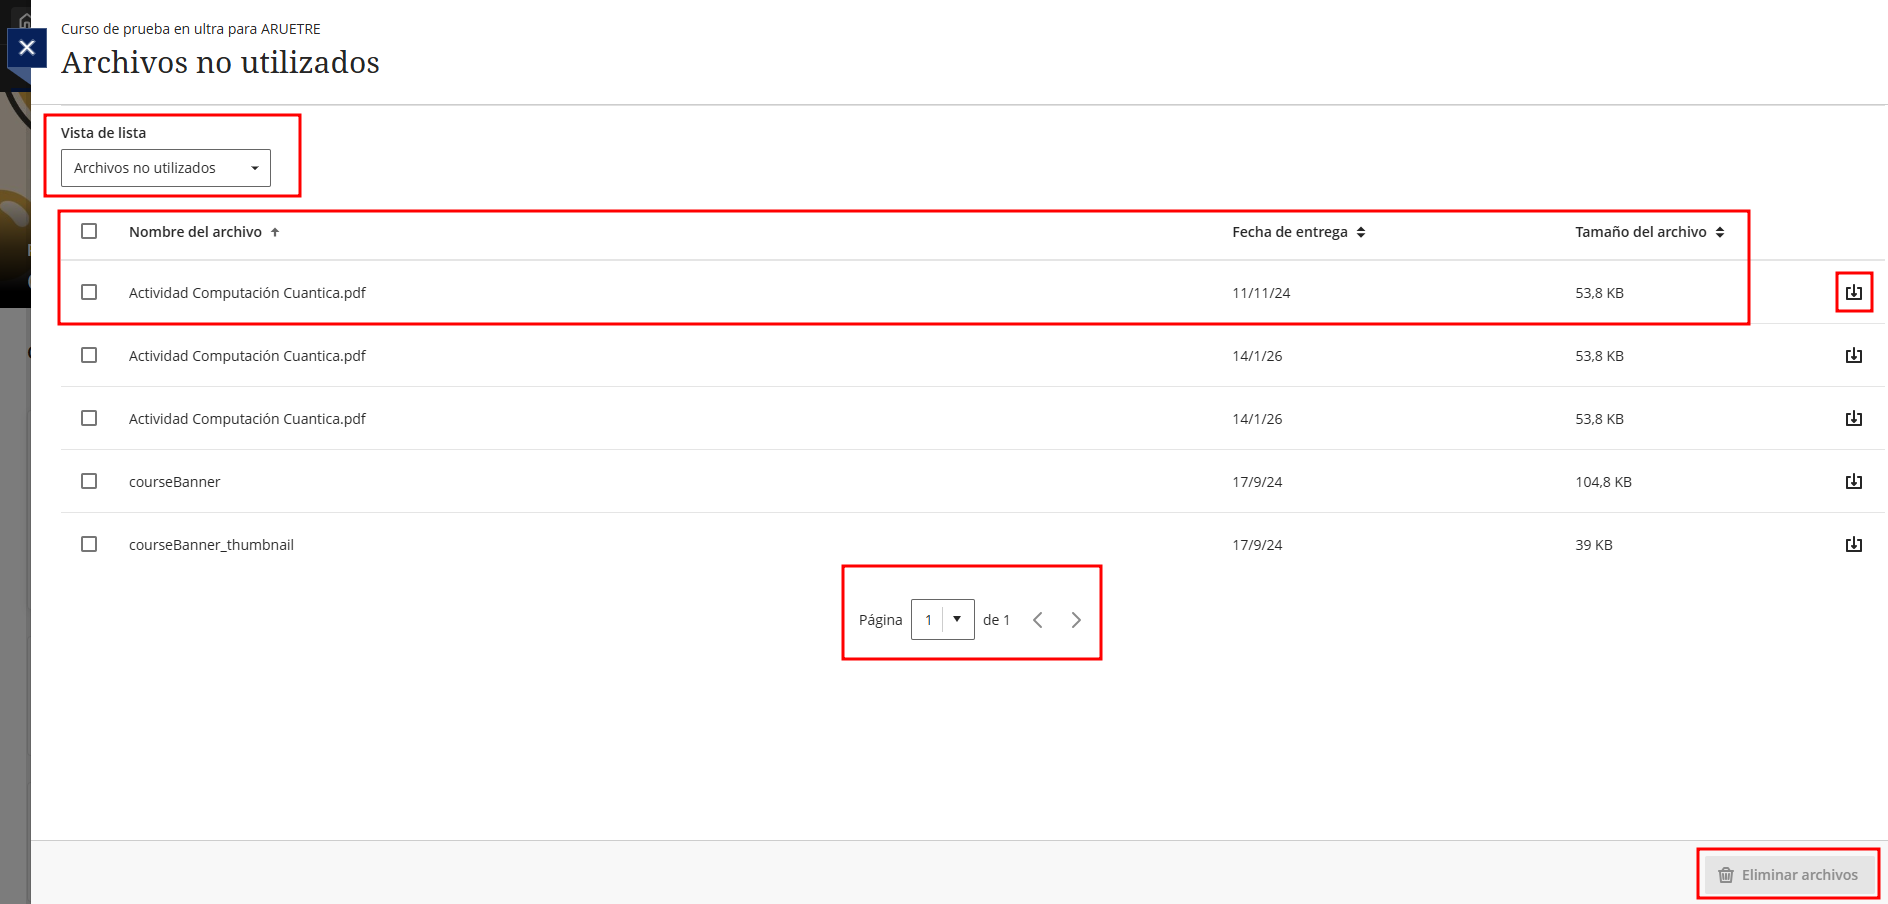
Task: Click the Tamaño del archivo column header
Action: point(1640,232)
